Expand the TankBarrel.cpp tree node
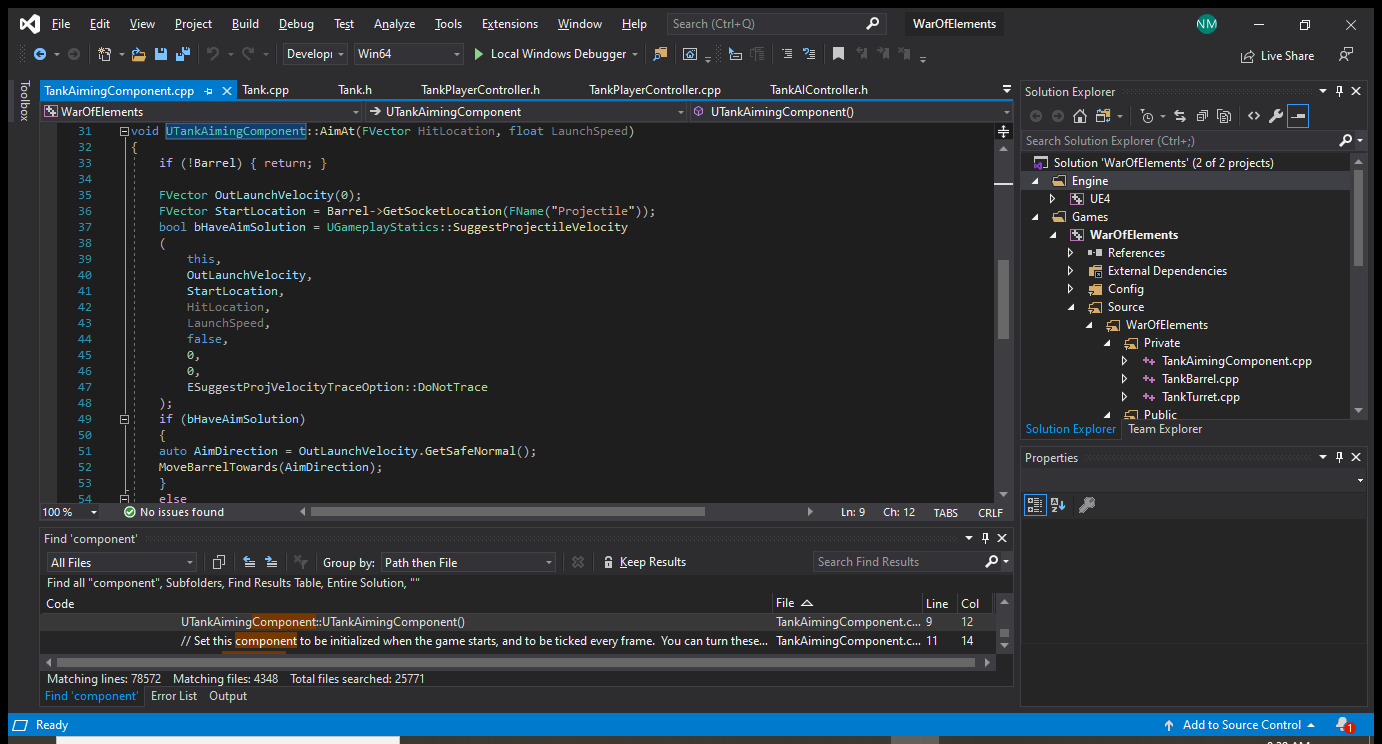 [1124, 379]
